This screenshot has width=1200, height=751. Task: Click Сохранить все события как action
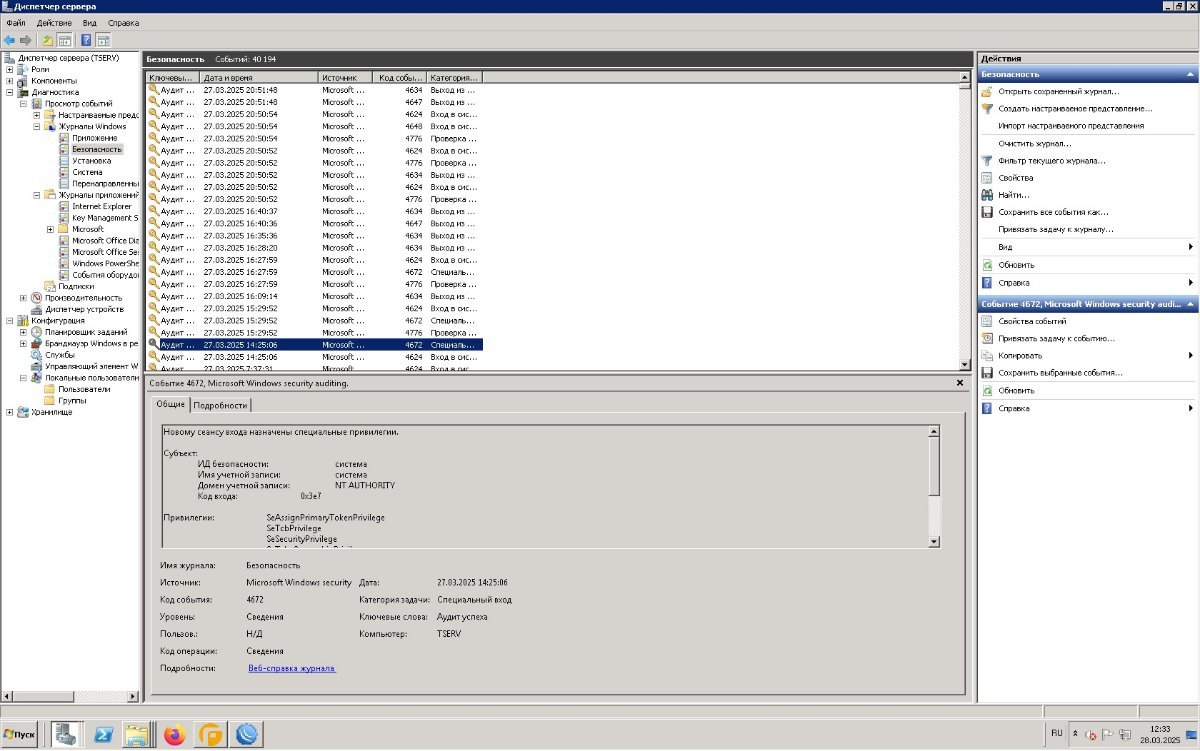tap(1053, 212)
